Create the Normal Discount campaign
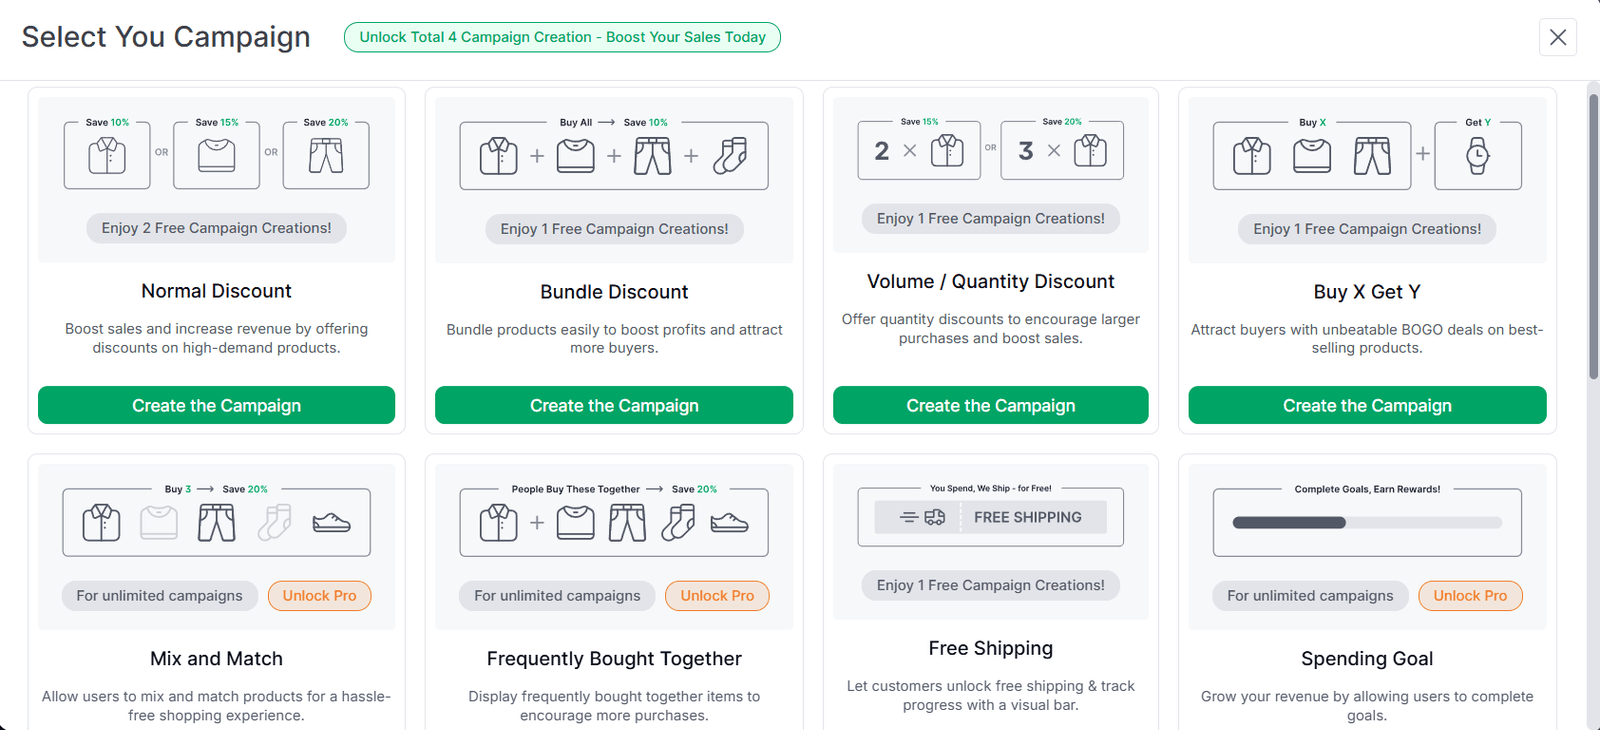The width and height of the screenshot is (1600, 730). pos(216,405)
